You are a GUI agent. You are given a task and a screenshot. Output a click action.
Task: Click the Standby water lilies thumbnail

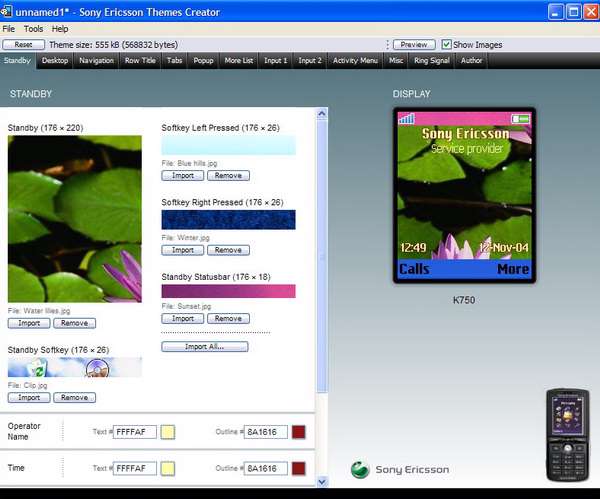pyautogui.click(x=75, y=219)
